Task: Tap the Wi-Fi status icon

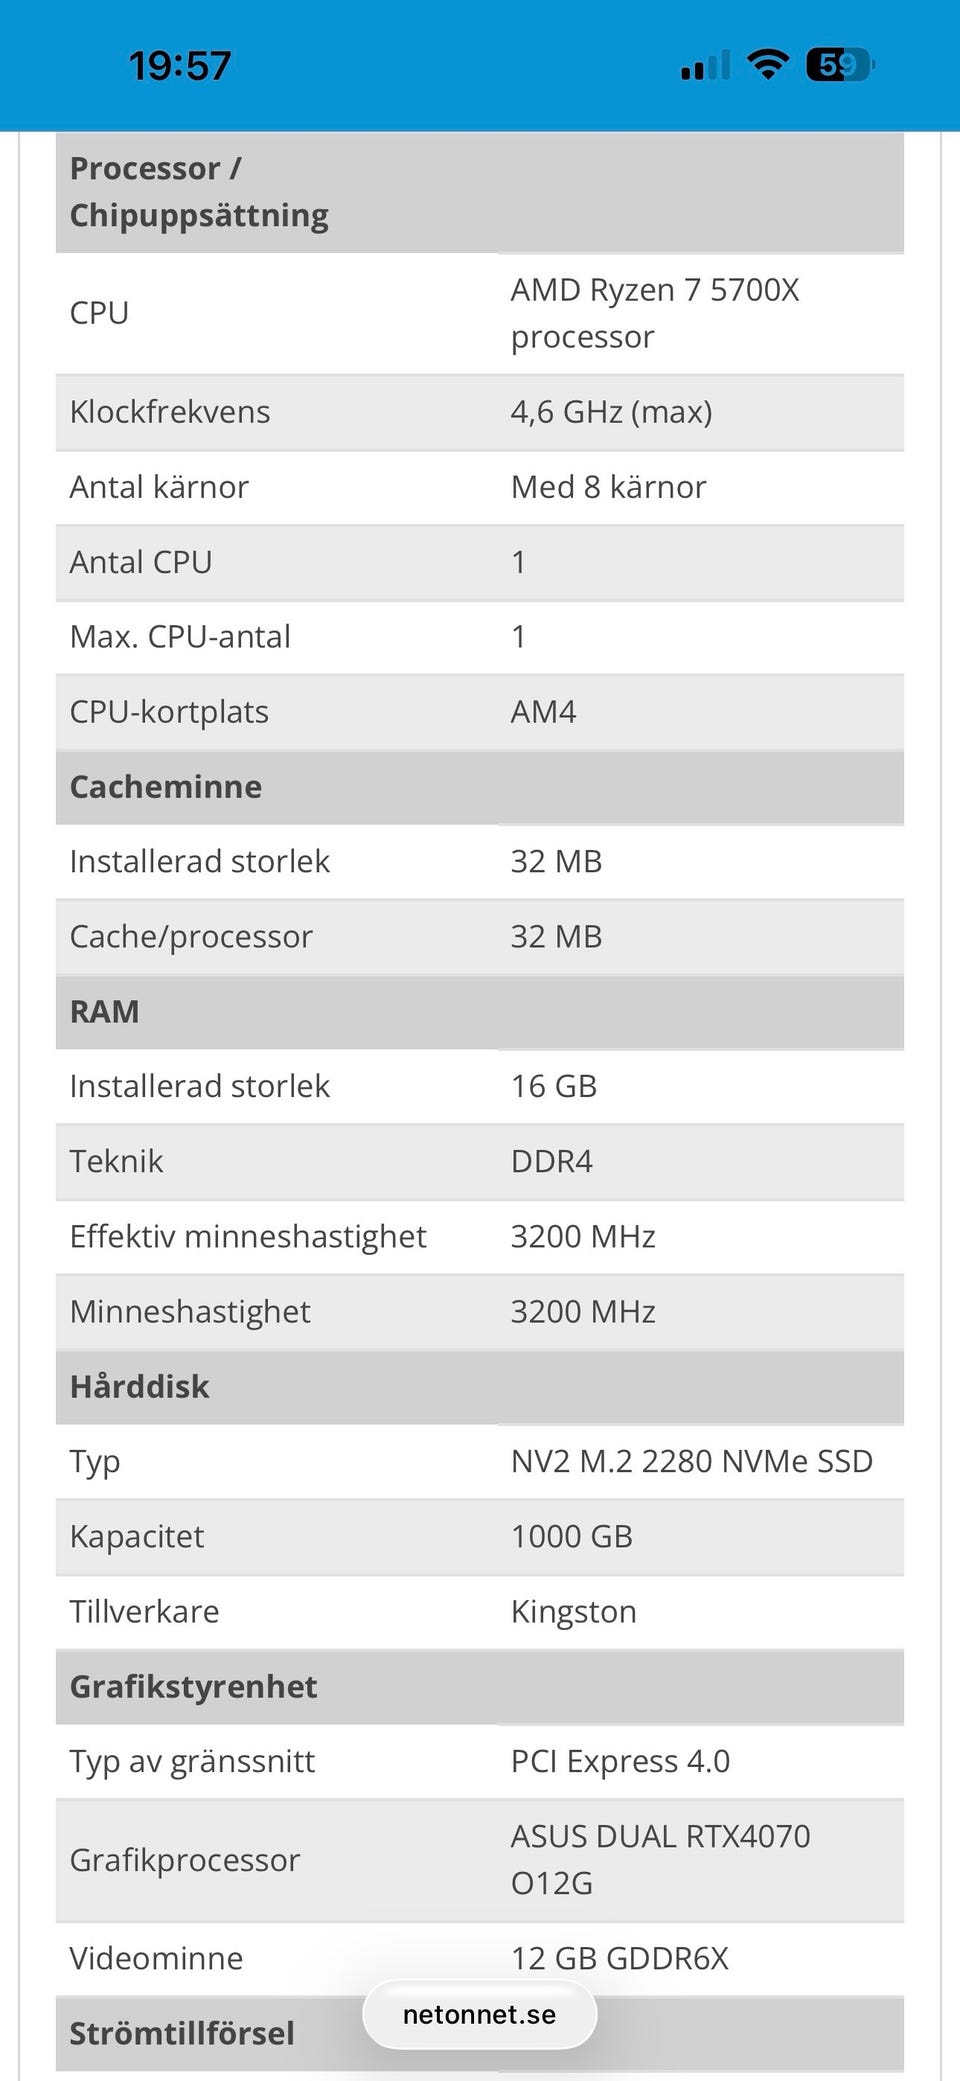Action: (x=768, y=65)
